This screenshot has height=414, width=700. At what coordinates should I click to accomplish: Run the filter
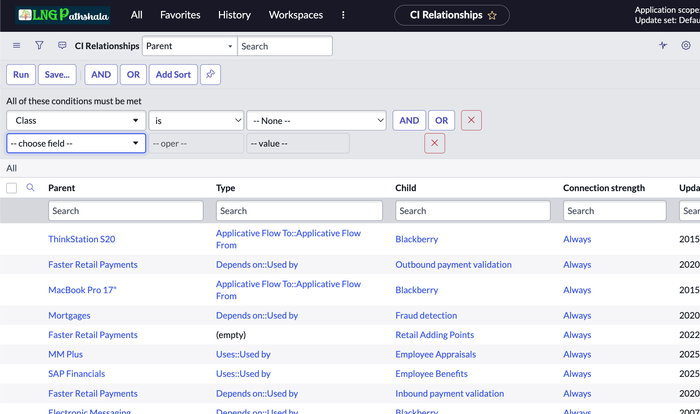[21, 75]
